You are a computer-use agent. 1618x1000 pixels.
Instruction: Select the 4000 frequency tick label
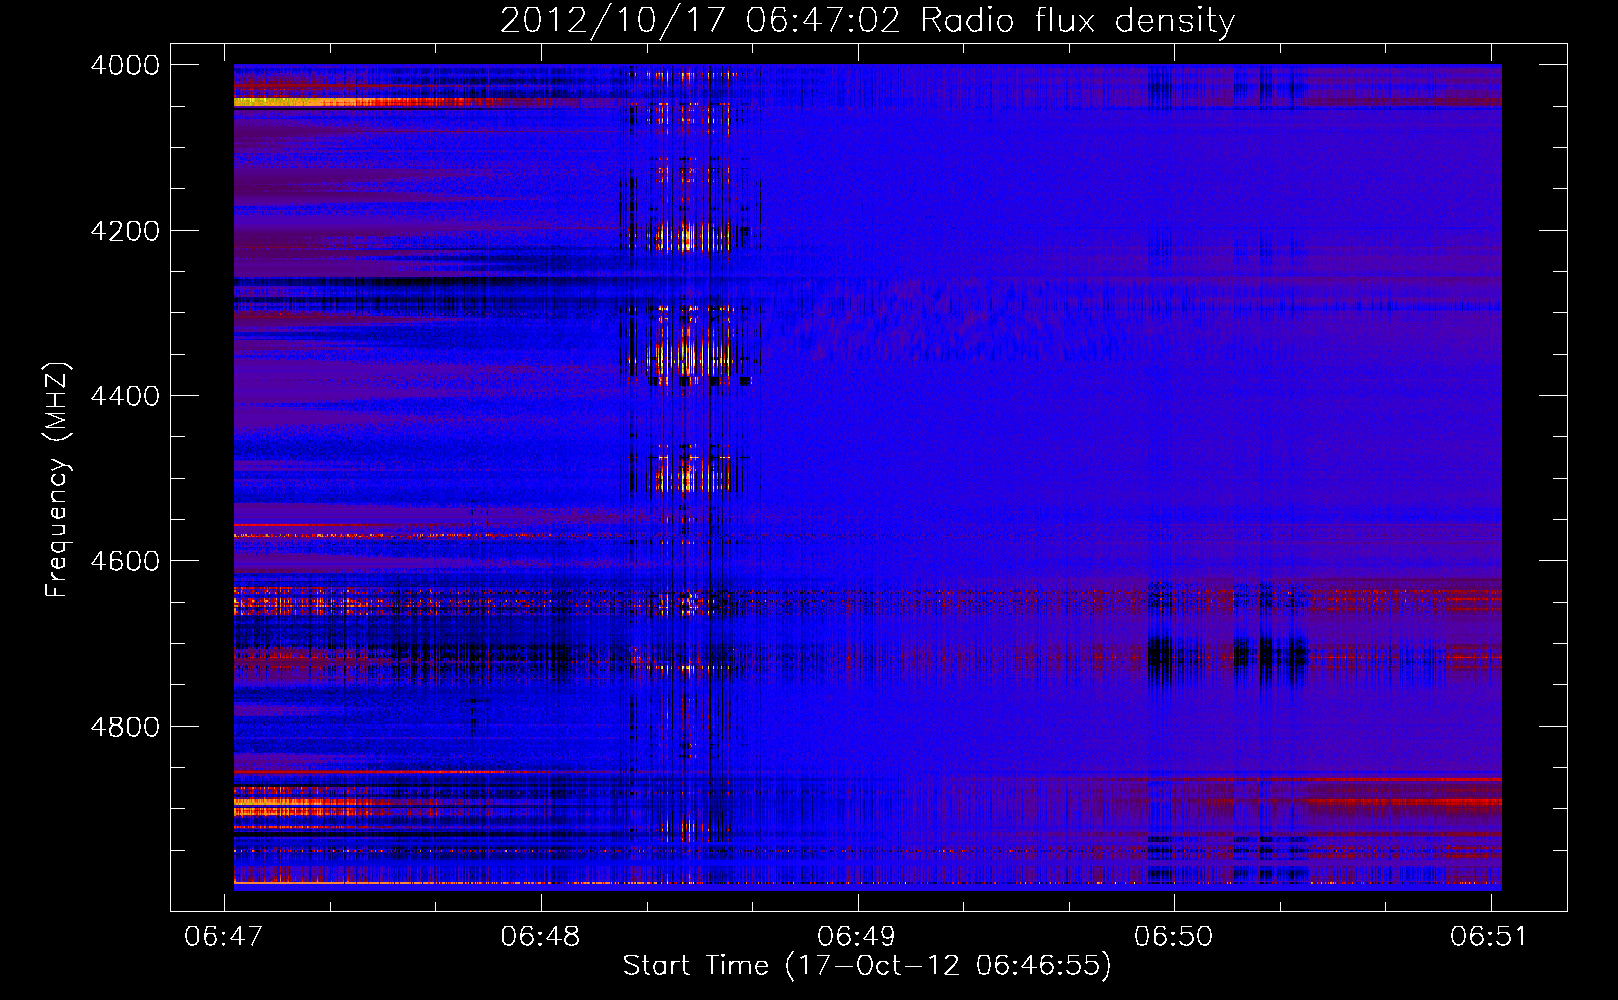point(125,65)
